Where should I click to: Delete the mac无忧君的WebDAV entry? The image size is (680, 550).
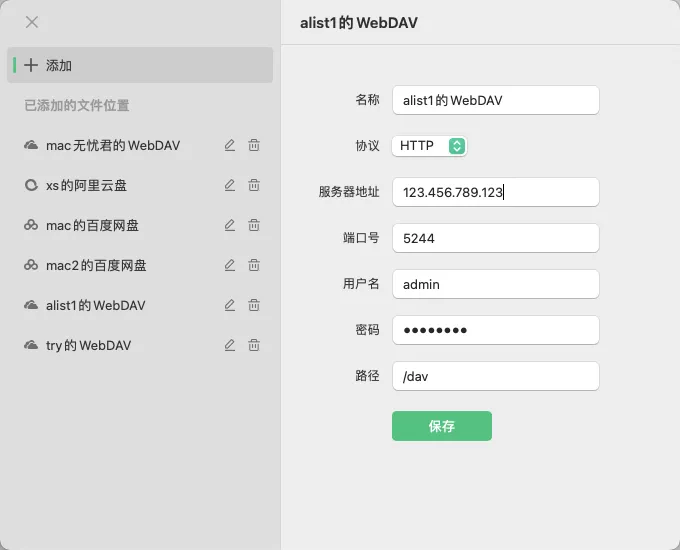click(x=254, y=145)
